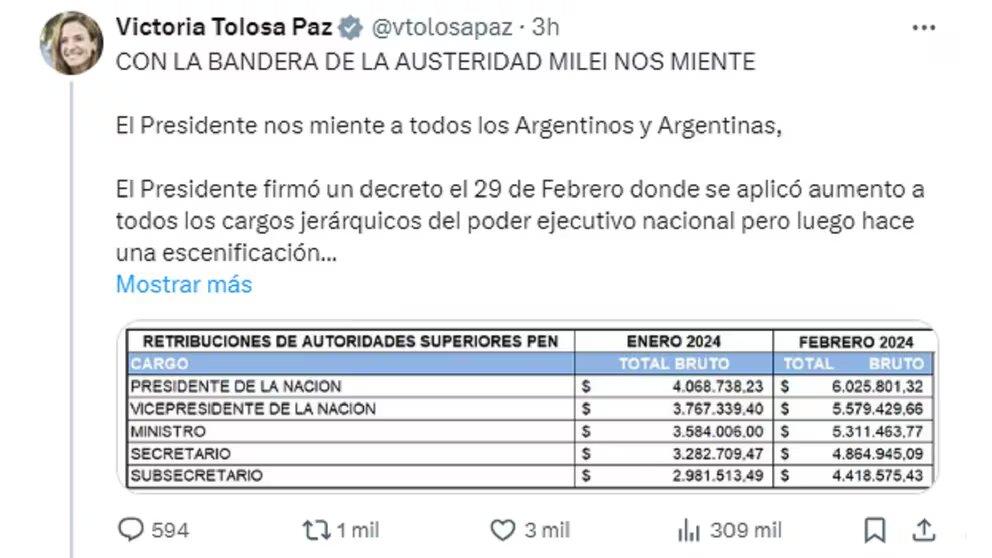Click the FEBRERO 2024 column in image
This screenshot has height=558, width=992.
tap(855, 342)
